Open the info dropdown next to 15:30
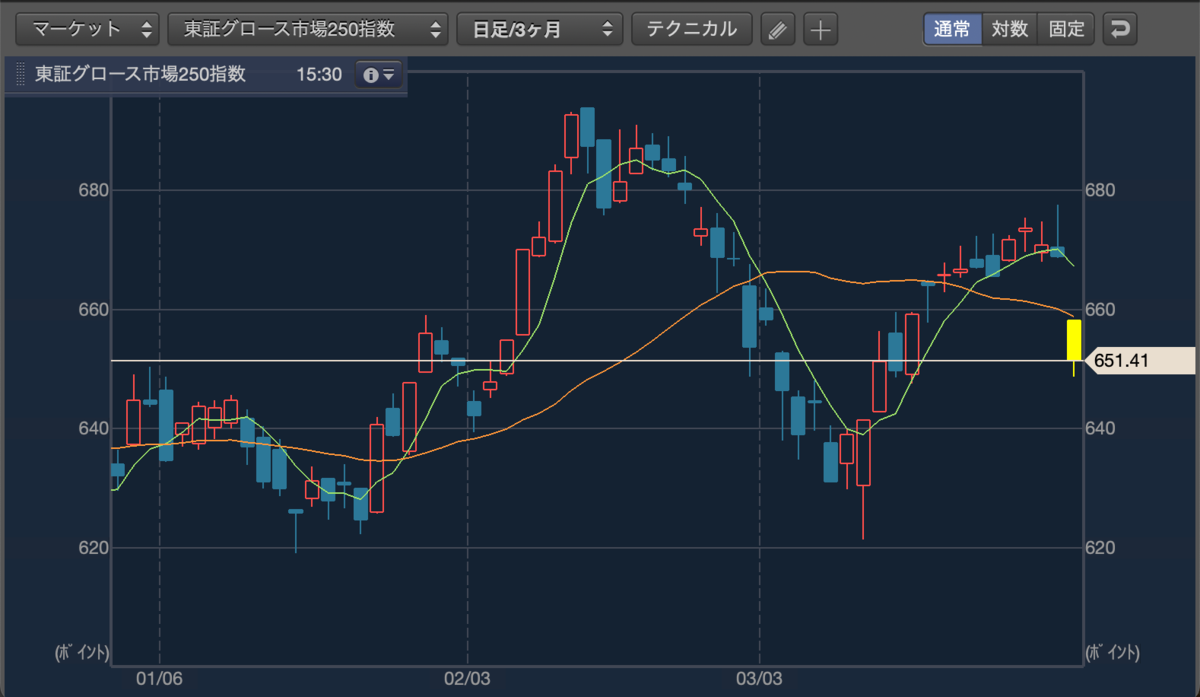The width and height of the screenshot is (1200, 697). (379, 75)
